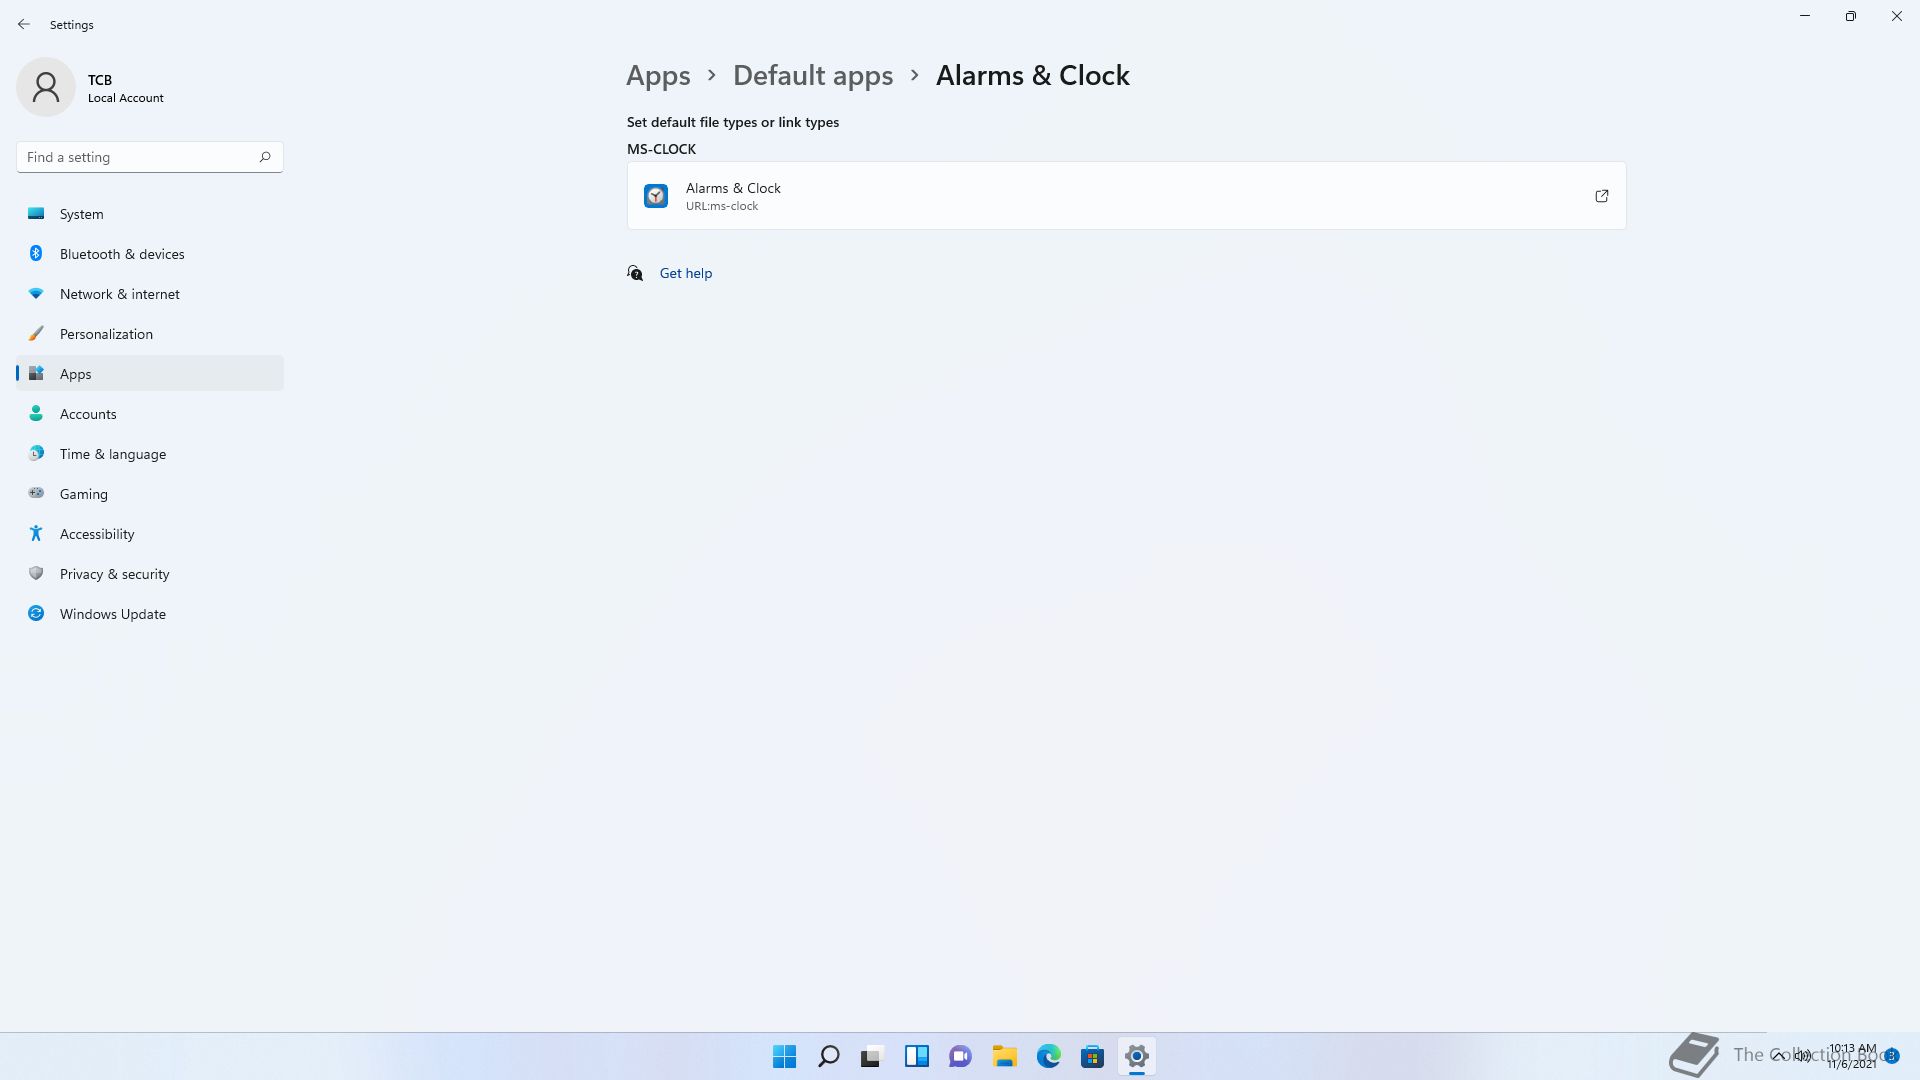The width and height of the screenshot is (1920, 1080).
Task: Click the Network wifi icon in the sidebar
Action: tap(36, 293)
